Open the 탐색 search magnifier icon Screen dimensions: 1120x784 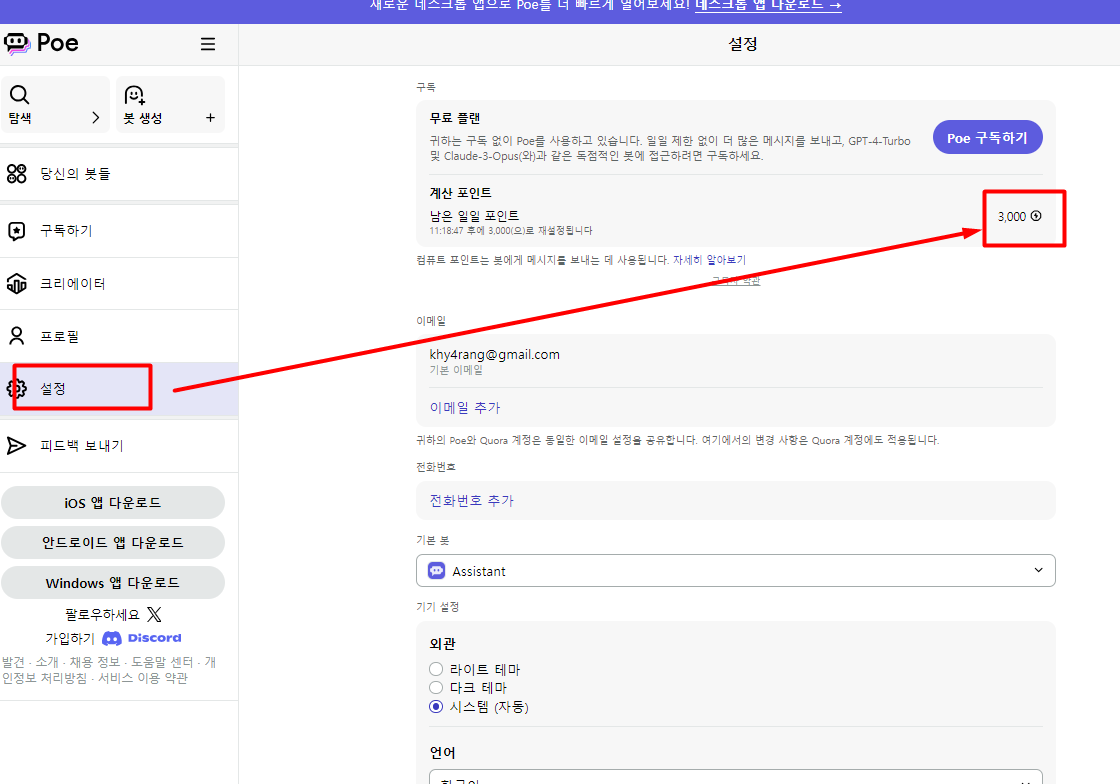coord(19,94)
